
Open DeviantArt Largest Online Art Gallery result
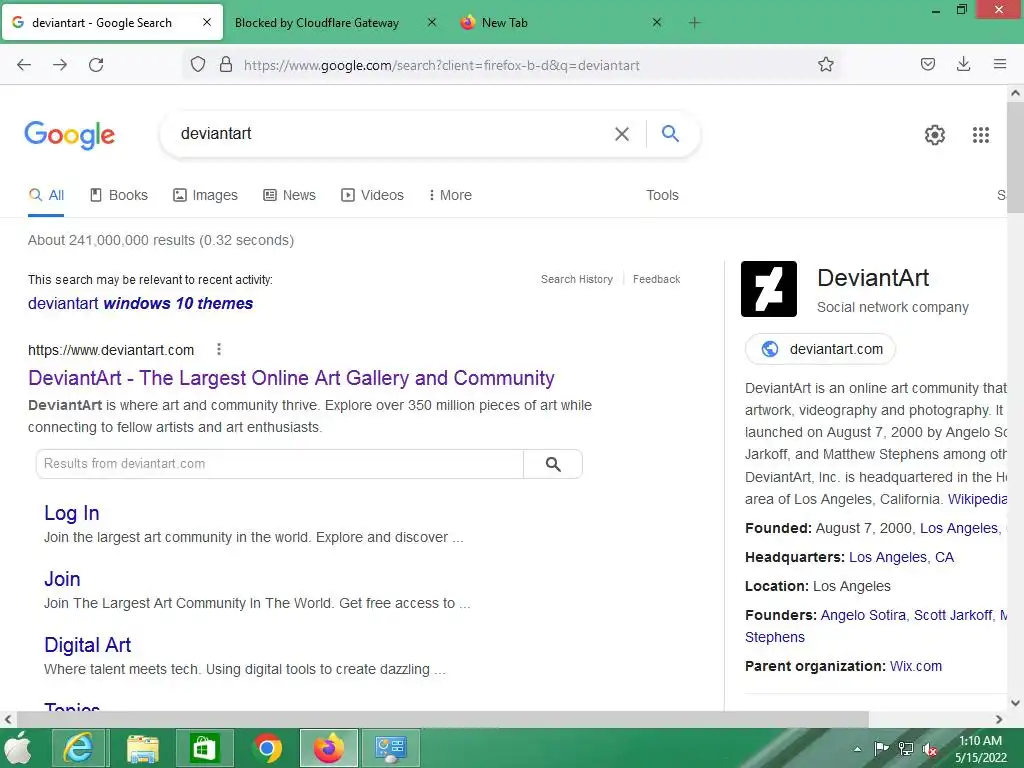point(291,378)
